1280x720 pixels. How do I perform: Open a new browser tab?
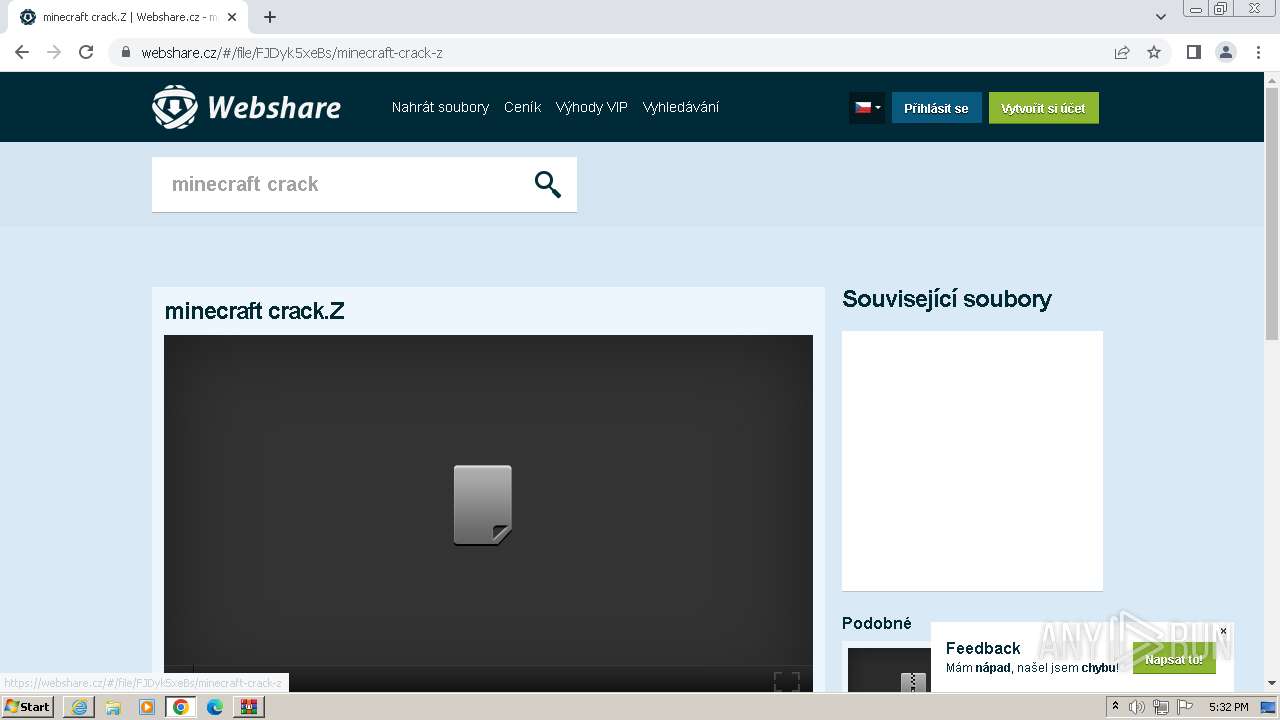pyautogui.click(x=270, y=17)
